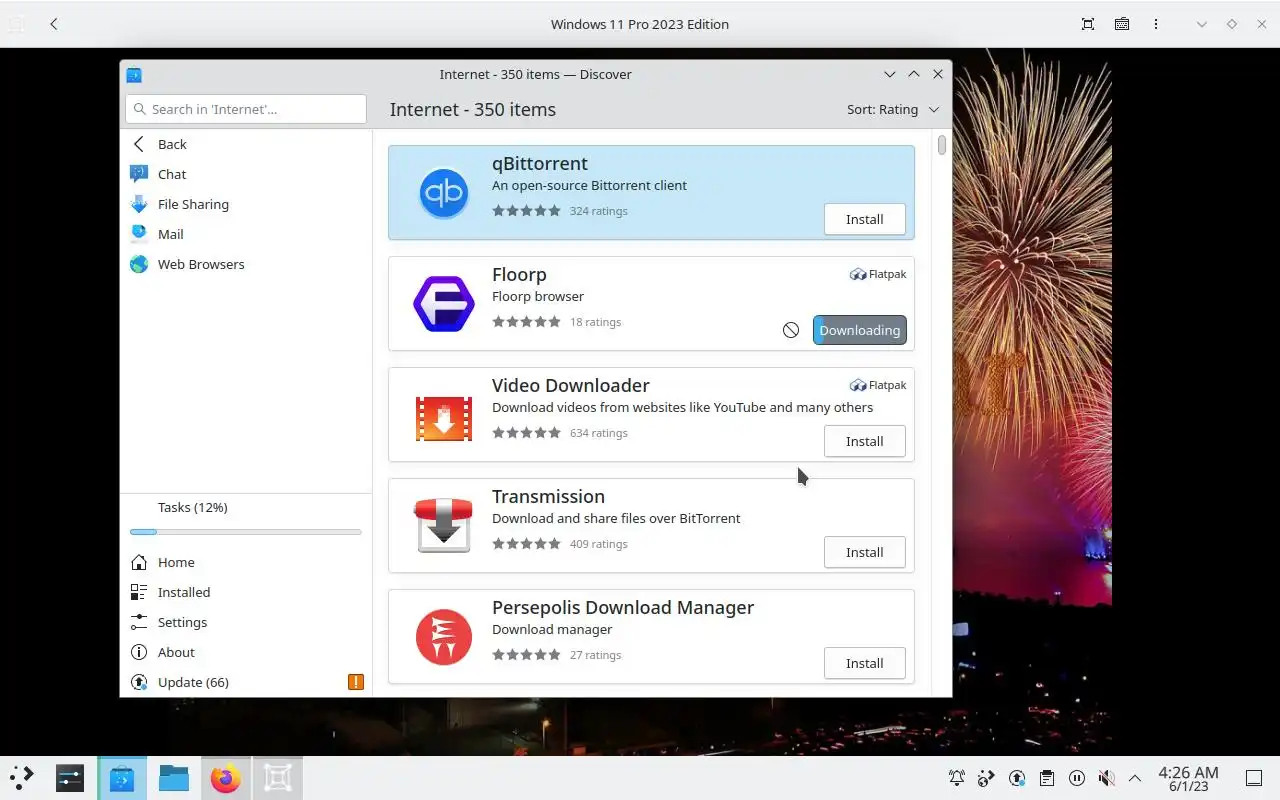
Task: Open the system settings taskbar icon
Action: pos(70,778)
